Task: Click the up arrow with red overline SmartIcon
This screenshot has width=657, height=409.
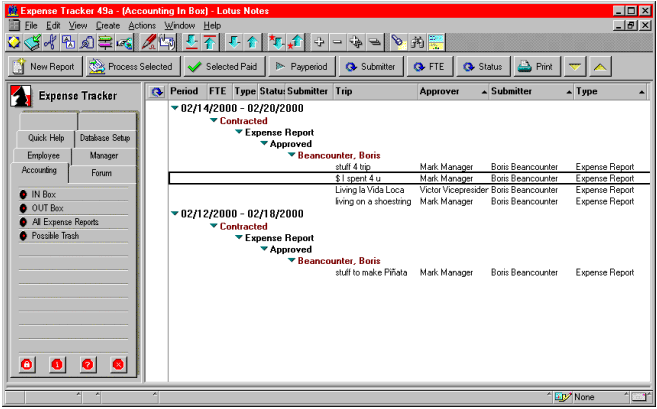Action: (210, 42)
